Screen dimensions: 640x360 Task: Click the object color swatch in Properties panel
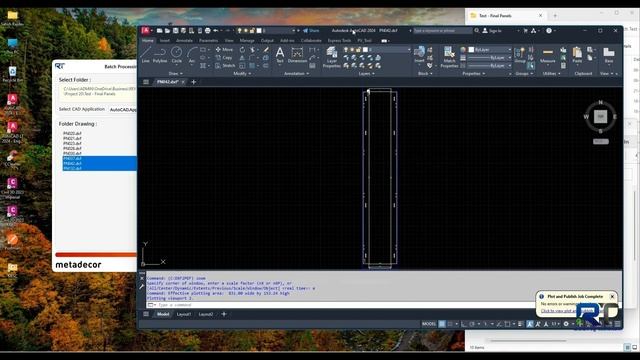click(471, 49)
